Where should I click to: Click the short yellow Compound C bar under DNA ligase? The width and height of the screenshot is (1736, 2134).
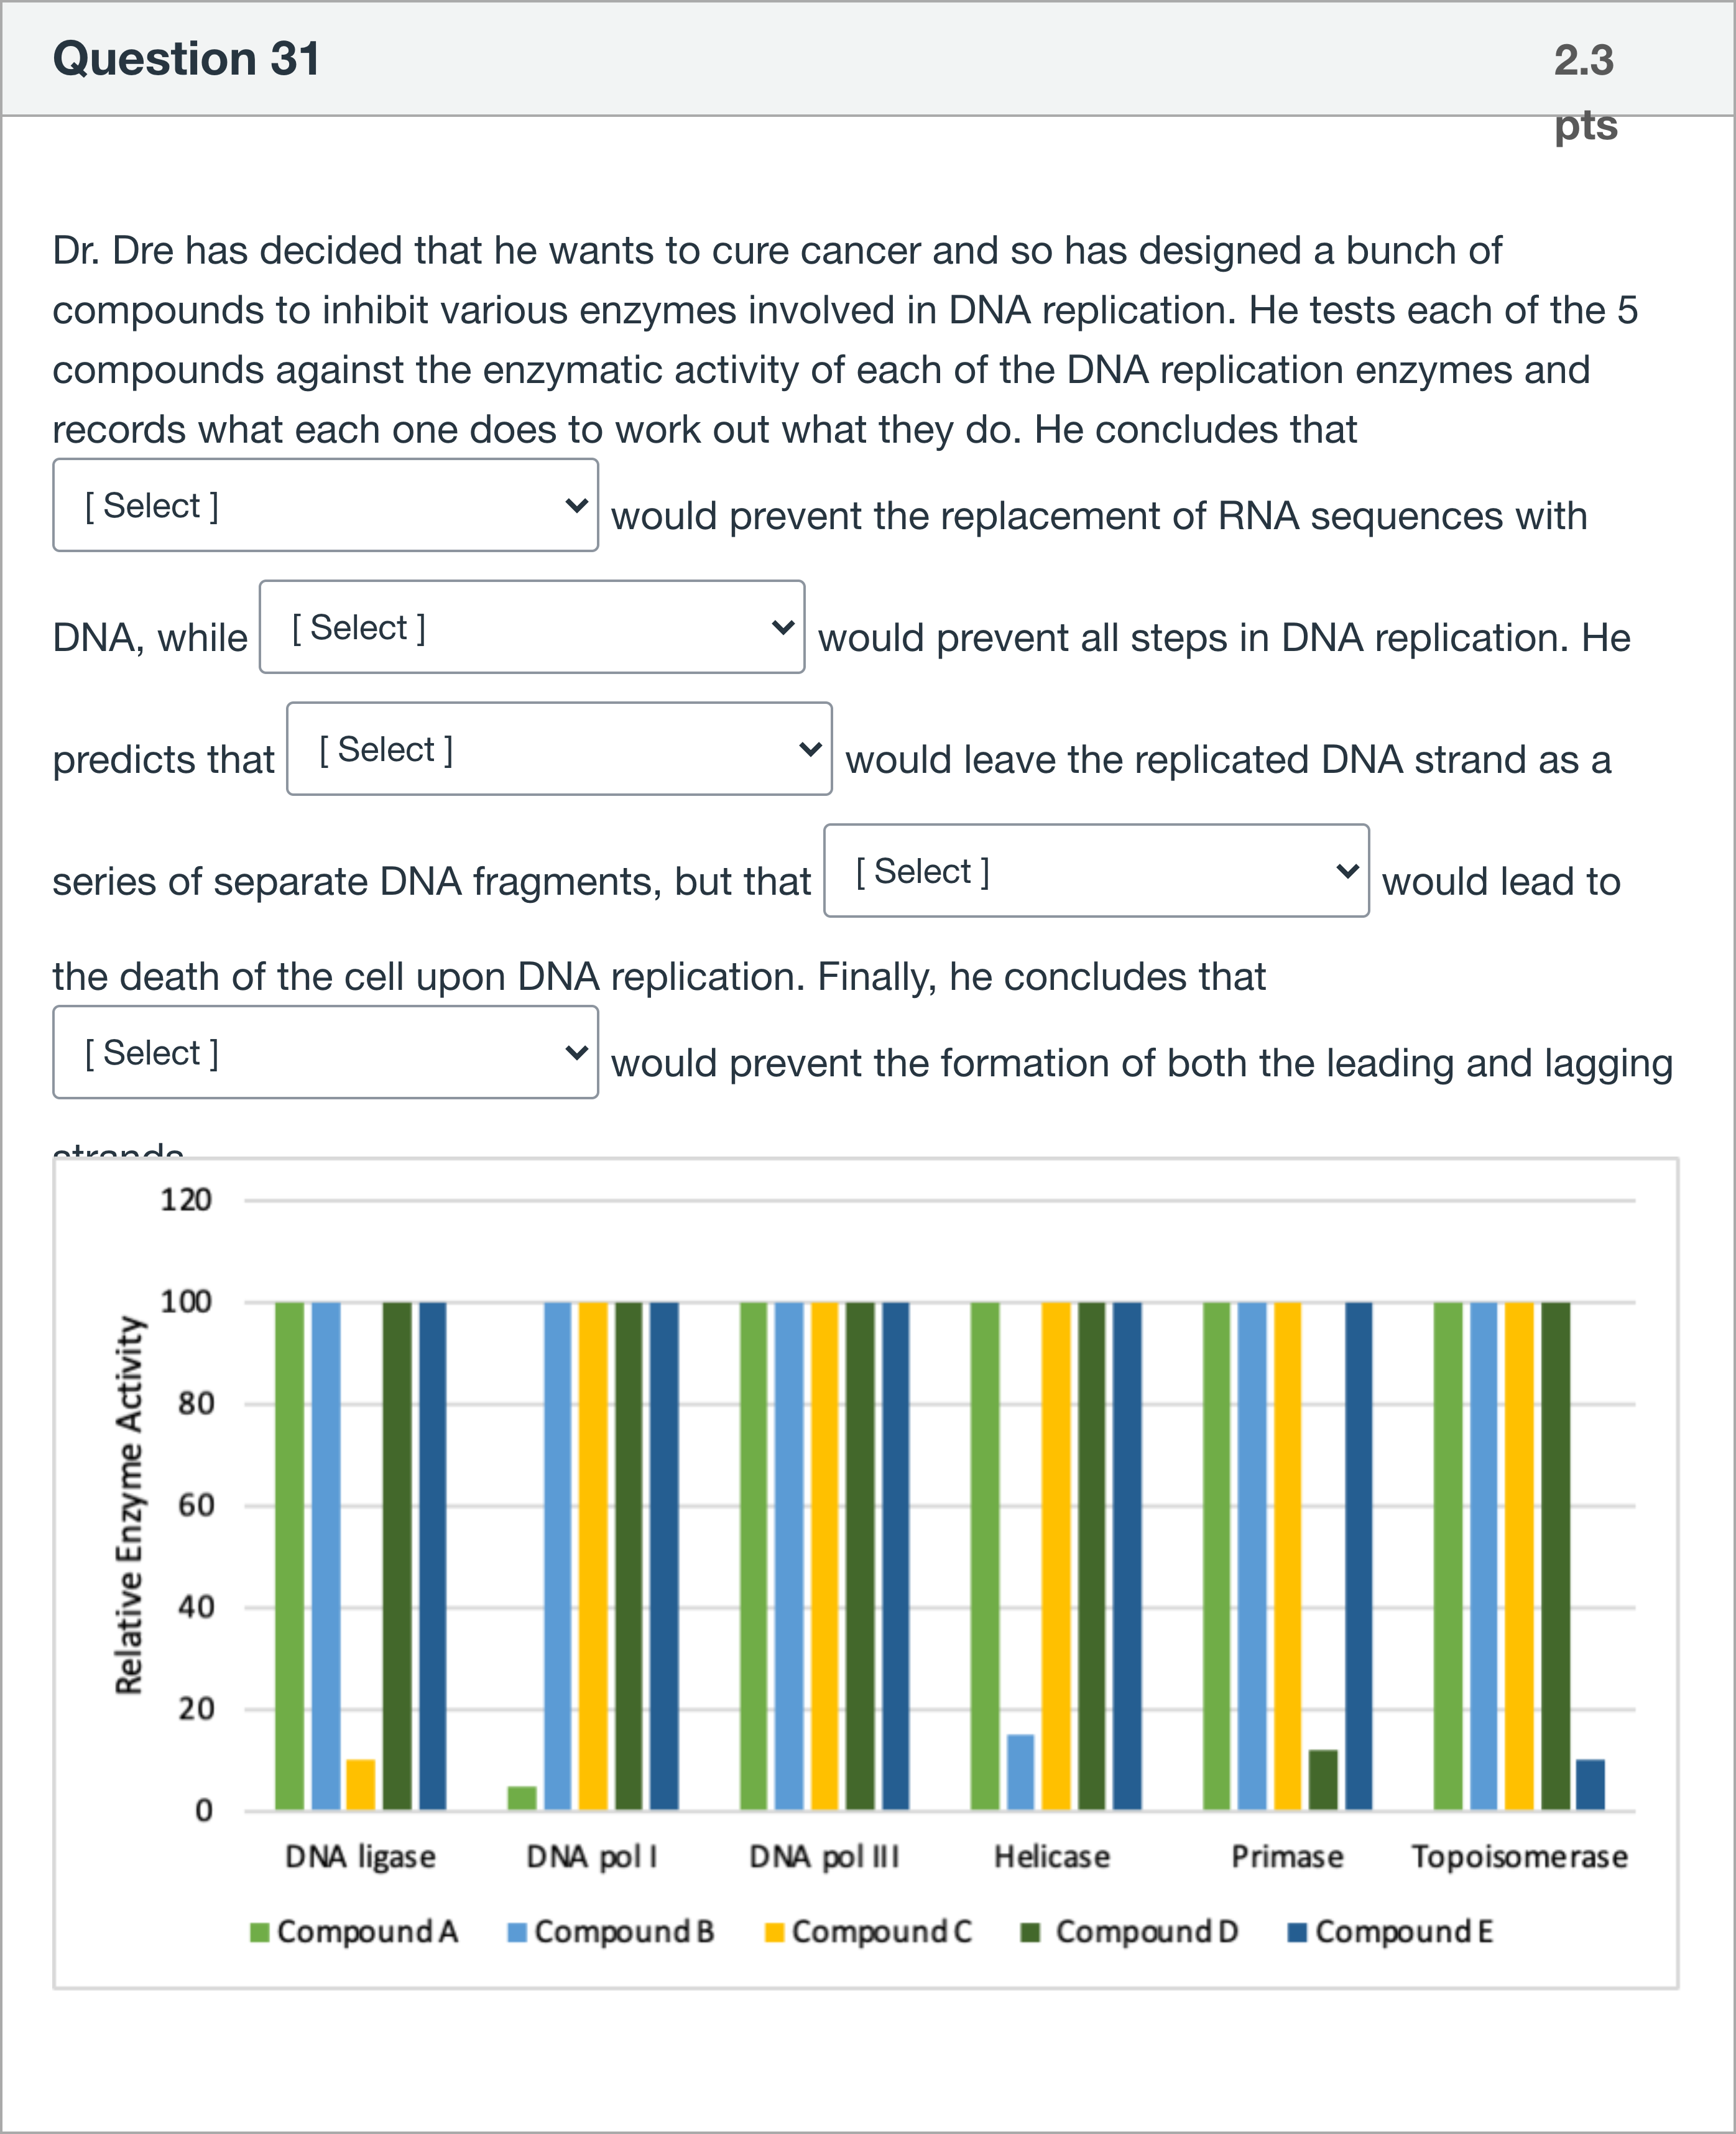[x=361, y=1784]
